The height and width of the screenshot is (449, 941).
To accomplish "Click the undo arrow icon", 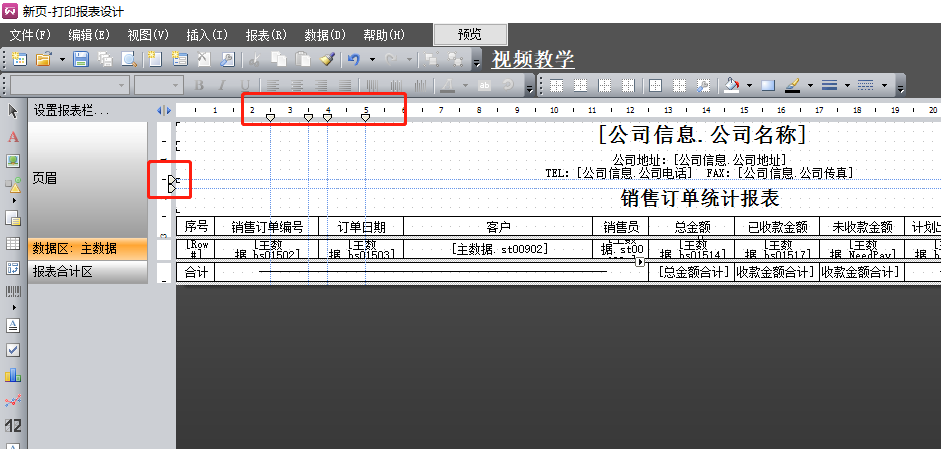I will 353,60.
